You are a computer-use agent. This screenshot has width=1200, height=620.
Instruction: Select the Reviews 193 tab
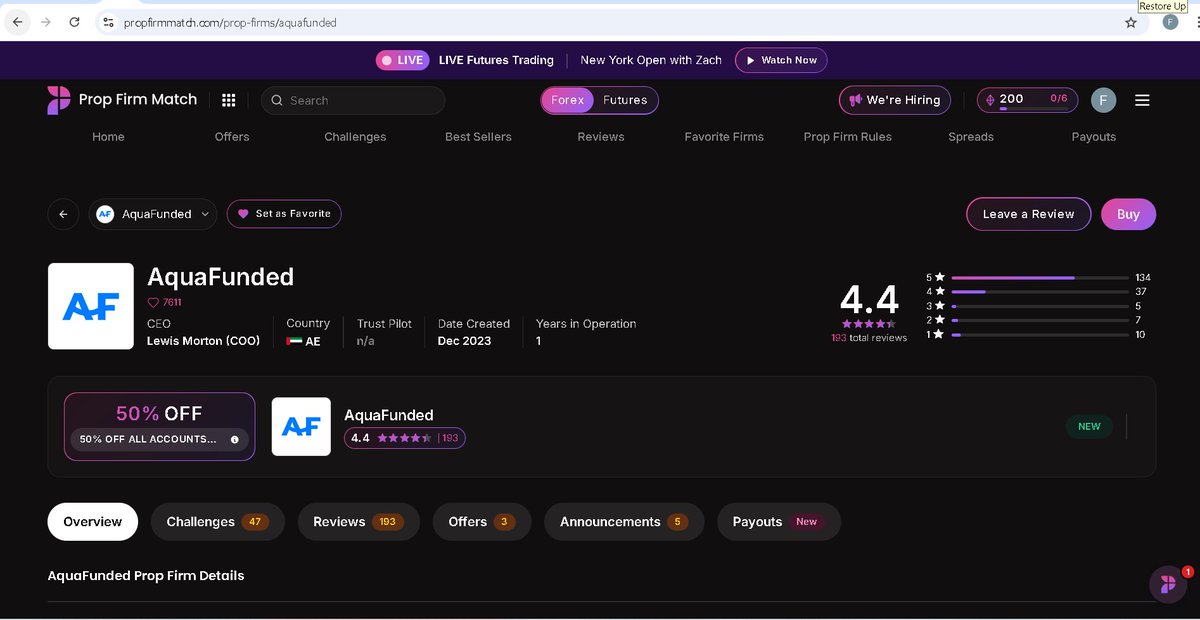[358, 522]
